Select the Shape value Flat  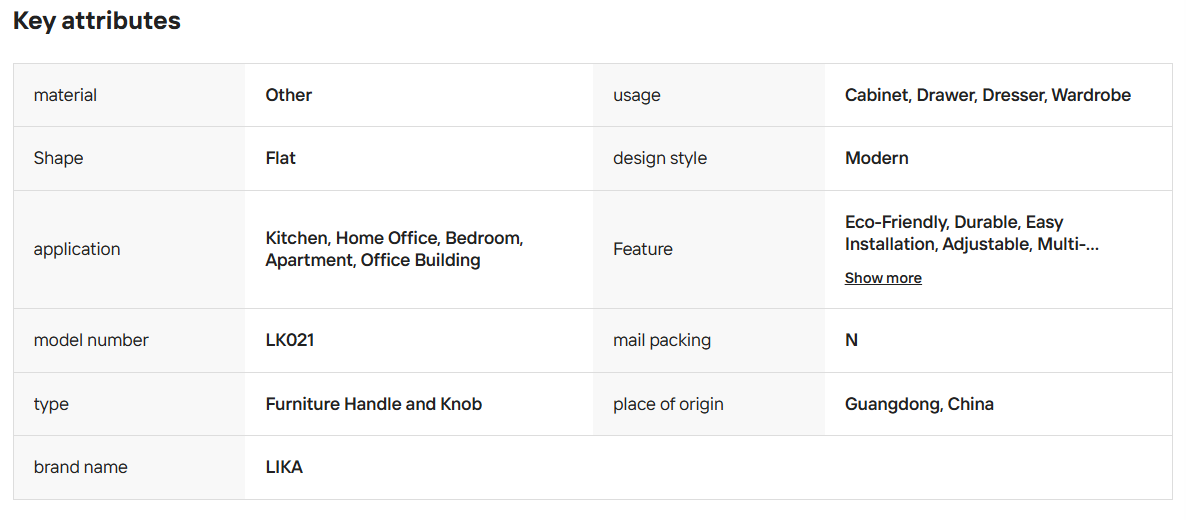[281, 159]
